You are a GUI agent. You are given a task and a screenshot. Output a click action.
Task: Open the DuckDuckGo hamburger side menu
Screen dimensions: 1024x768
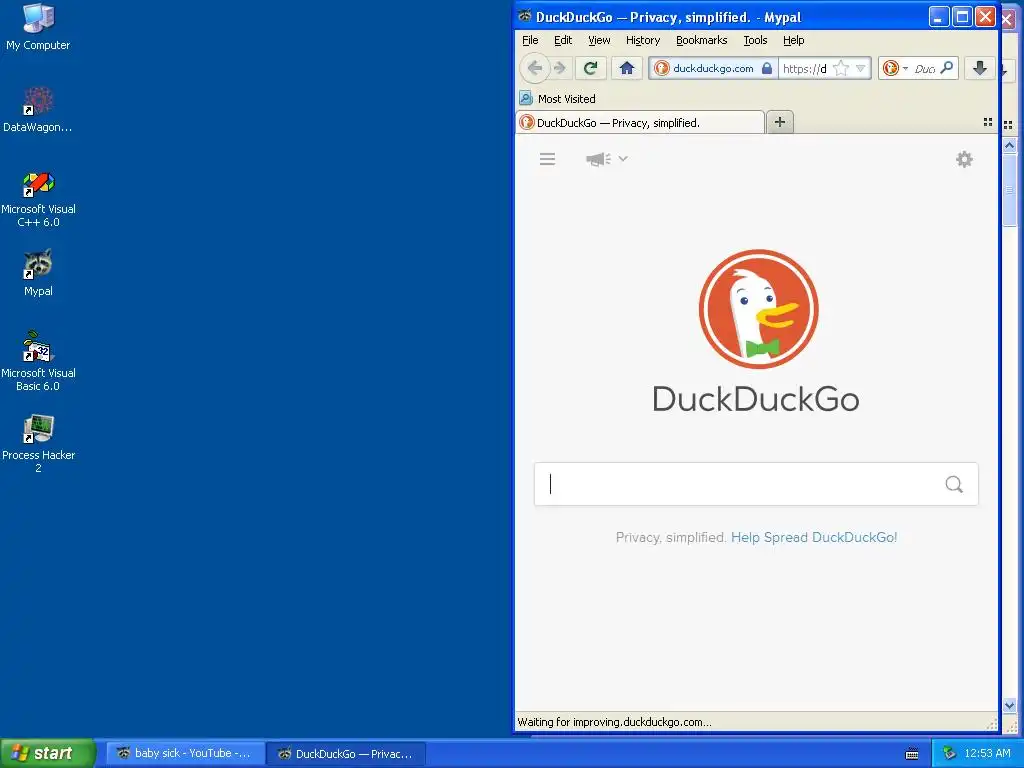click(x=547, y=159)
